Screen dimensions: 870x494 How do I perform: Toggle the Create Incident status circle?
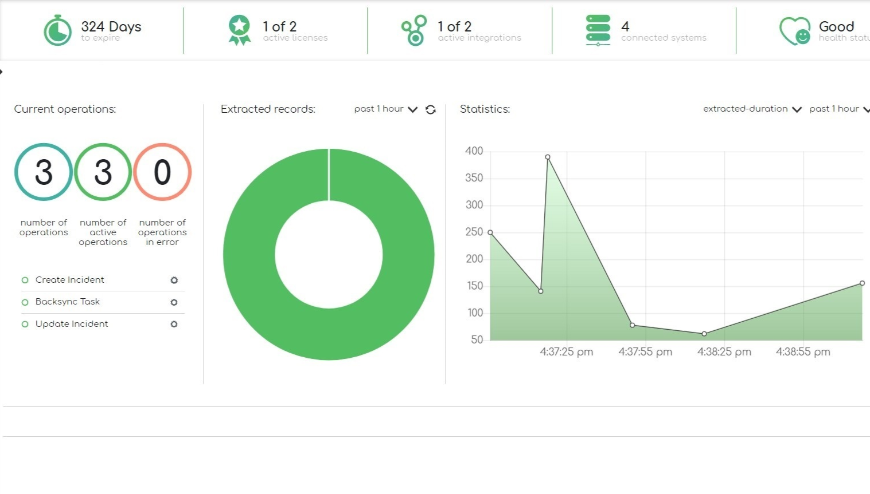coord(25,280)
